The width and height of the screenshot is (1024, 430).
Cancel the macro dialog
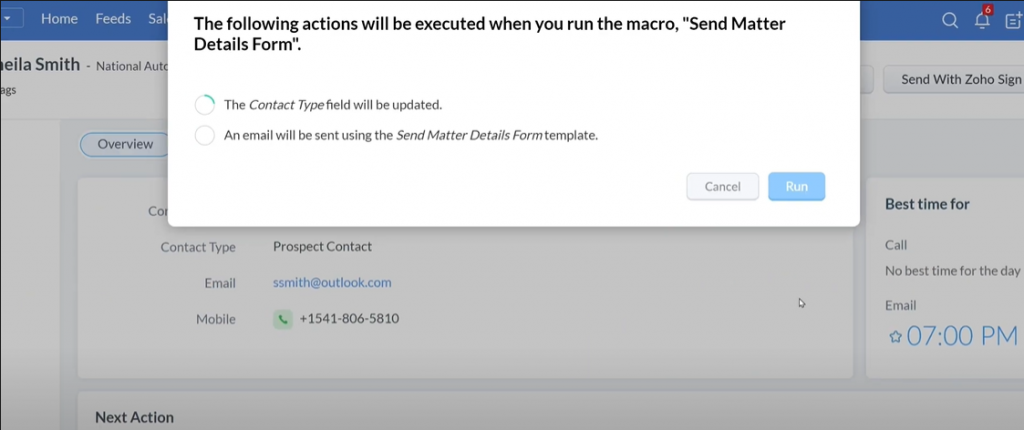click(722, 186)
